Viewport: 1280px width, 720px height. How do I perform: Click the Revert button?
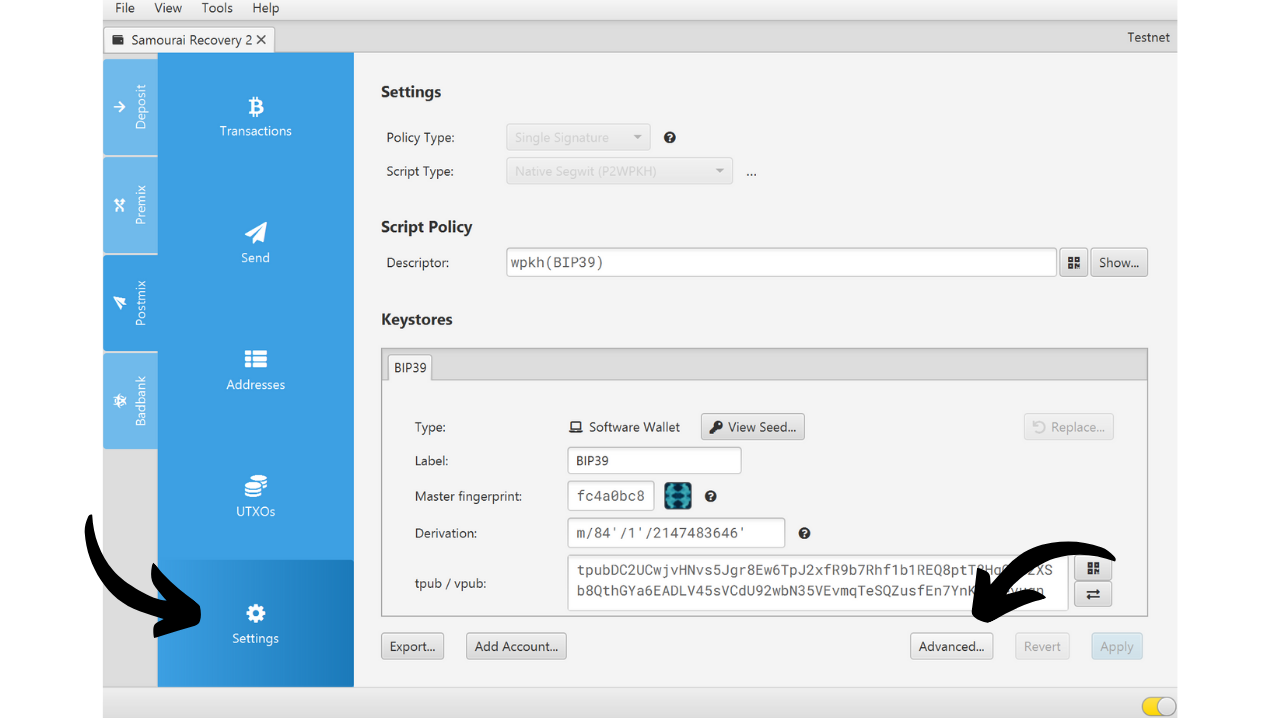coord(1042,646)
